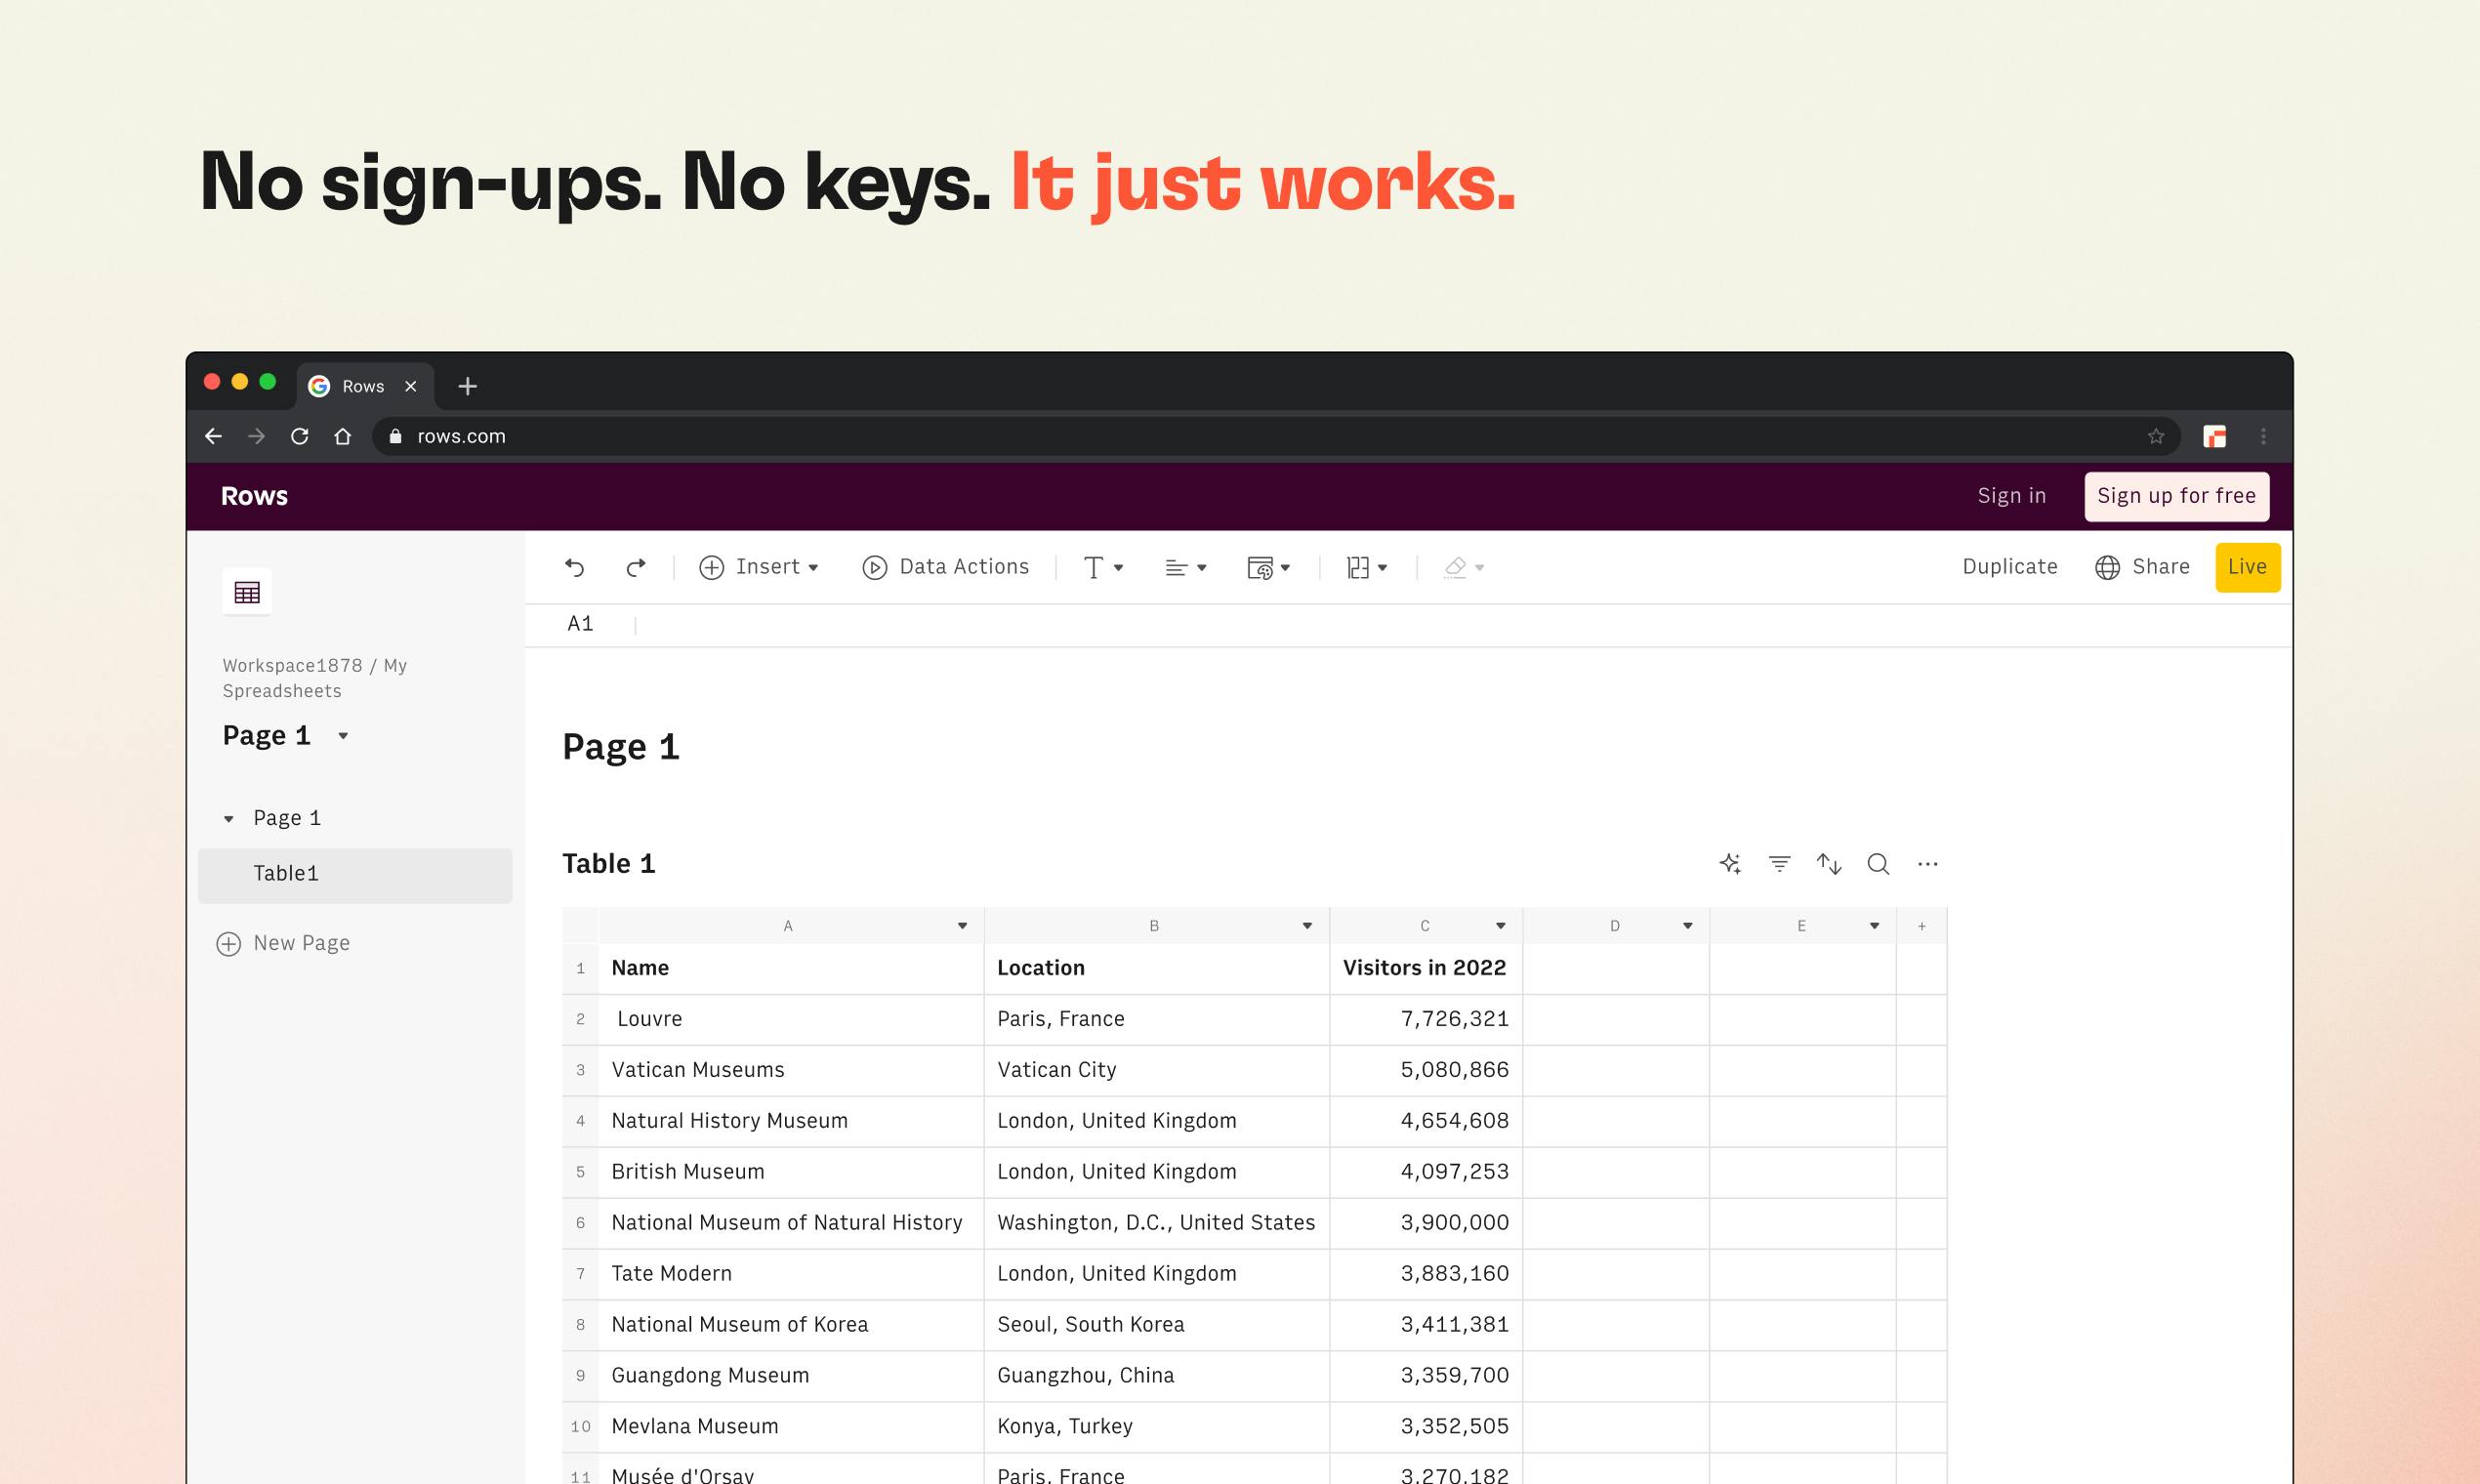Viewport: 2480px width, 1484px height.
Task: Select the Tate Modern cell
Action: click(791, 1274)
